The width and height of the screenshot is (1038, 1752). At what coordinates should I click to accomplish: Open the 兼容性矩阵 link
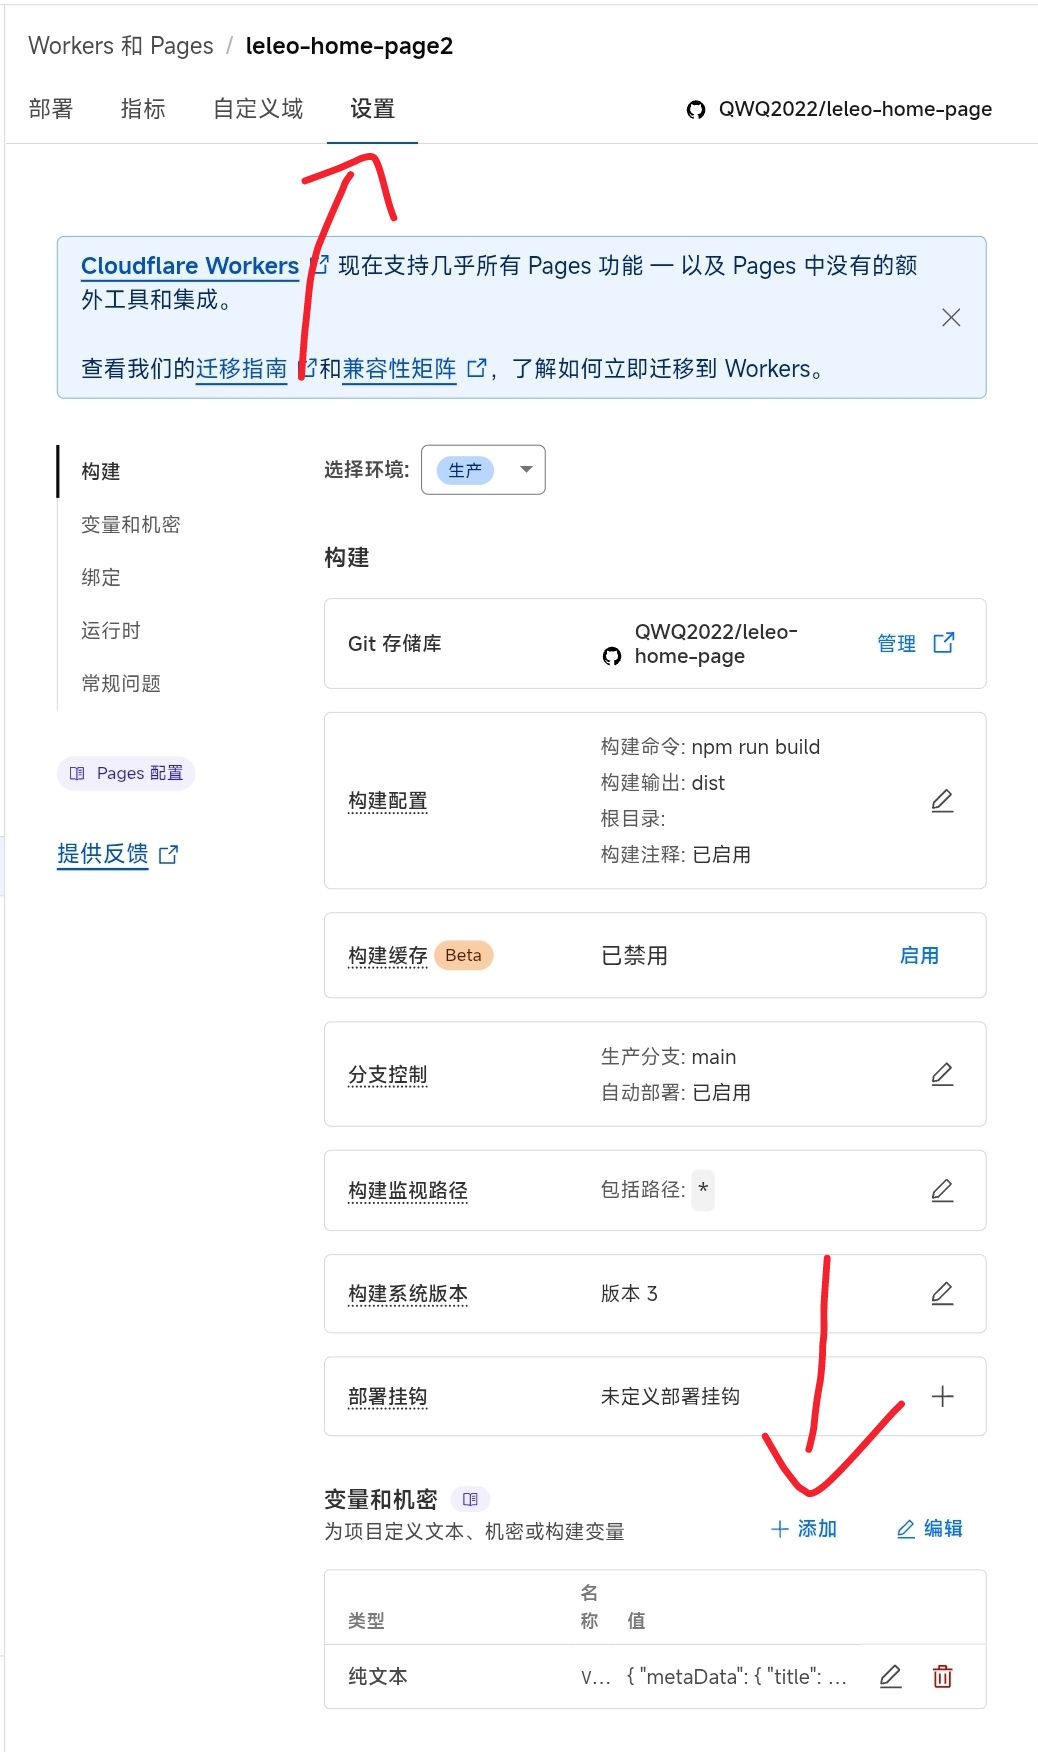pyautogui.click(x=399, y=369)
